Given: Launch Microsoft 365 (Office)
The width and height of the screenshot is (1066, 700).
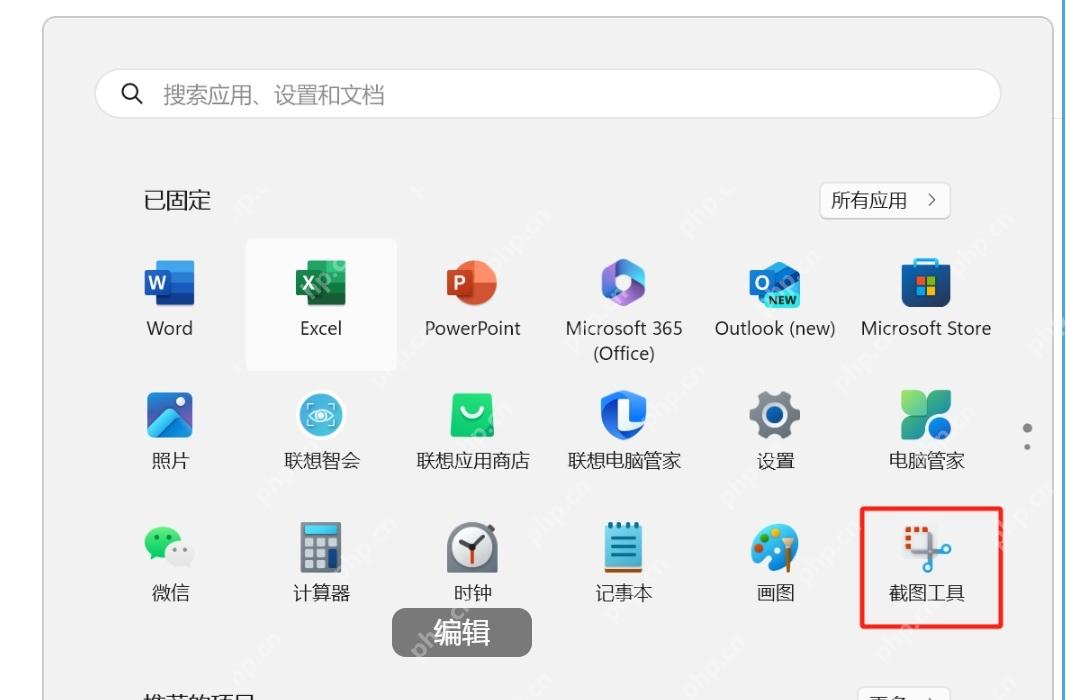Looking at the screenshot, I should (x=623, y=283).
